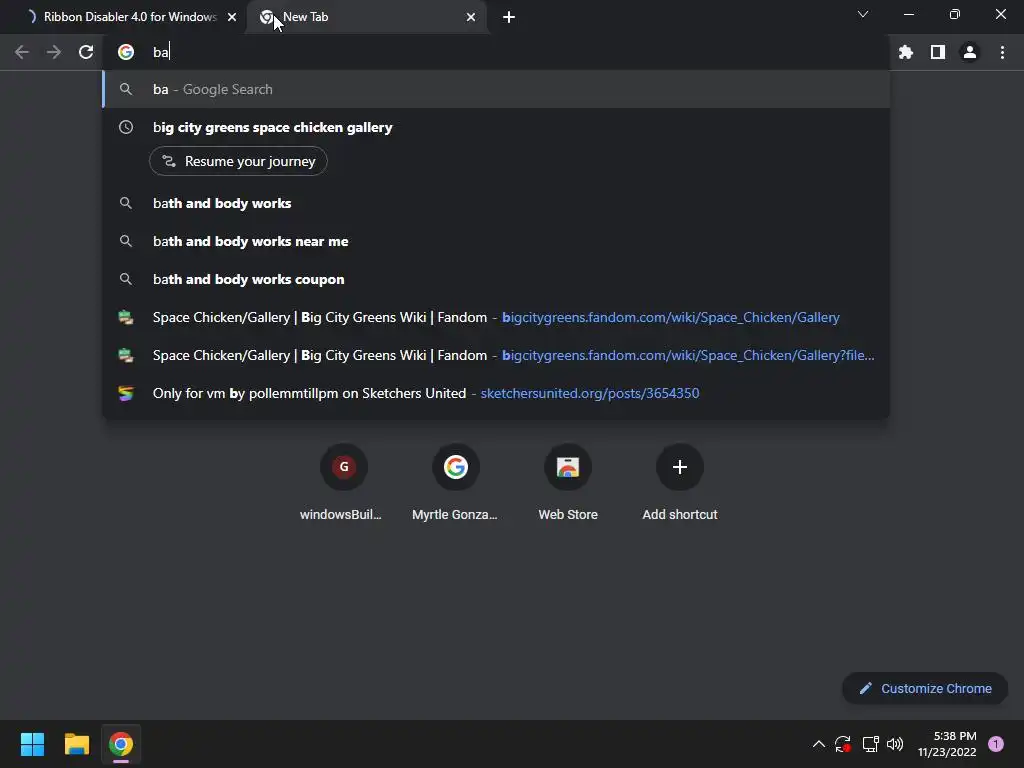Click the Resume your journey chip
Screen dimensions: 1024x768
click(x=238, y=161)
